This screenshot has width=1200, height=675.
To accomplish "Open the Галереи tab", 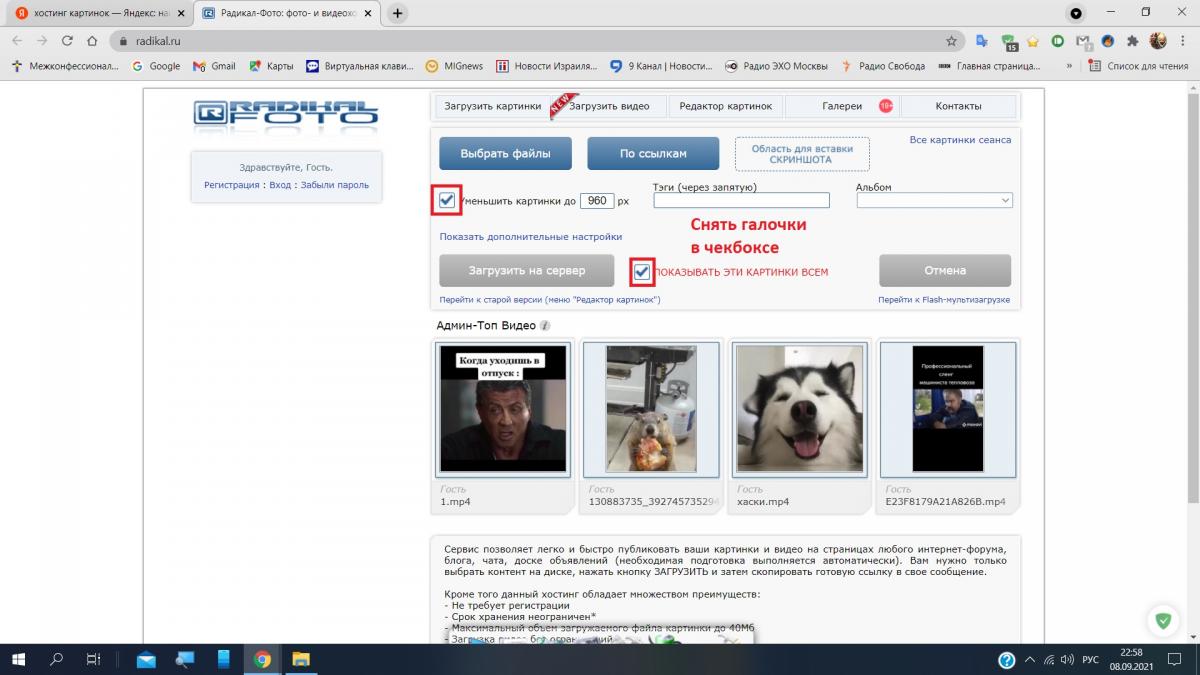I will tap(842, 106).
